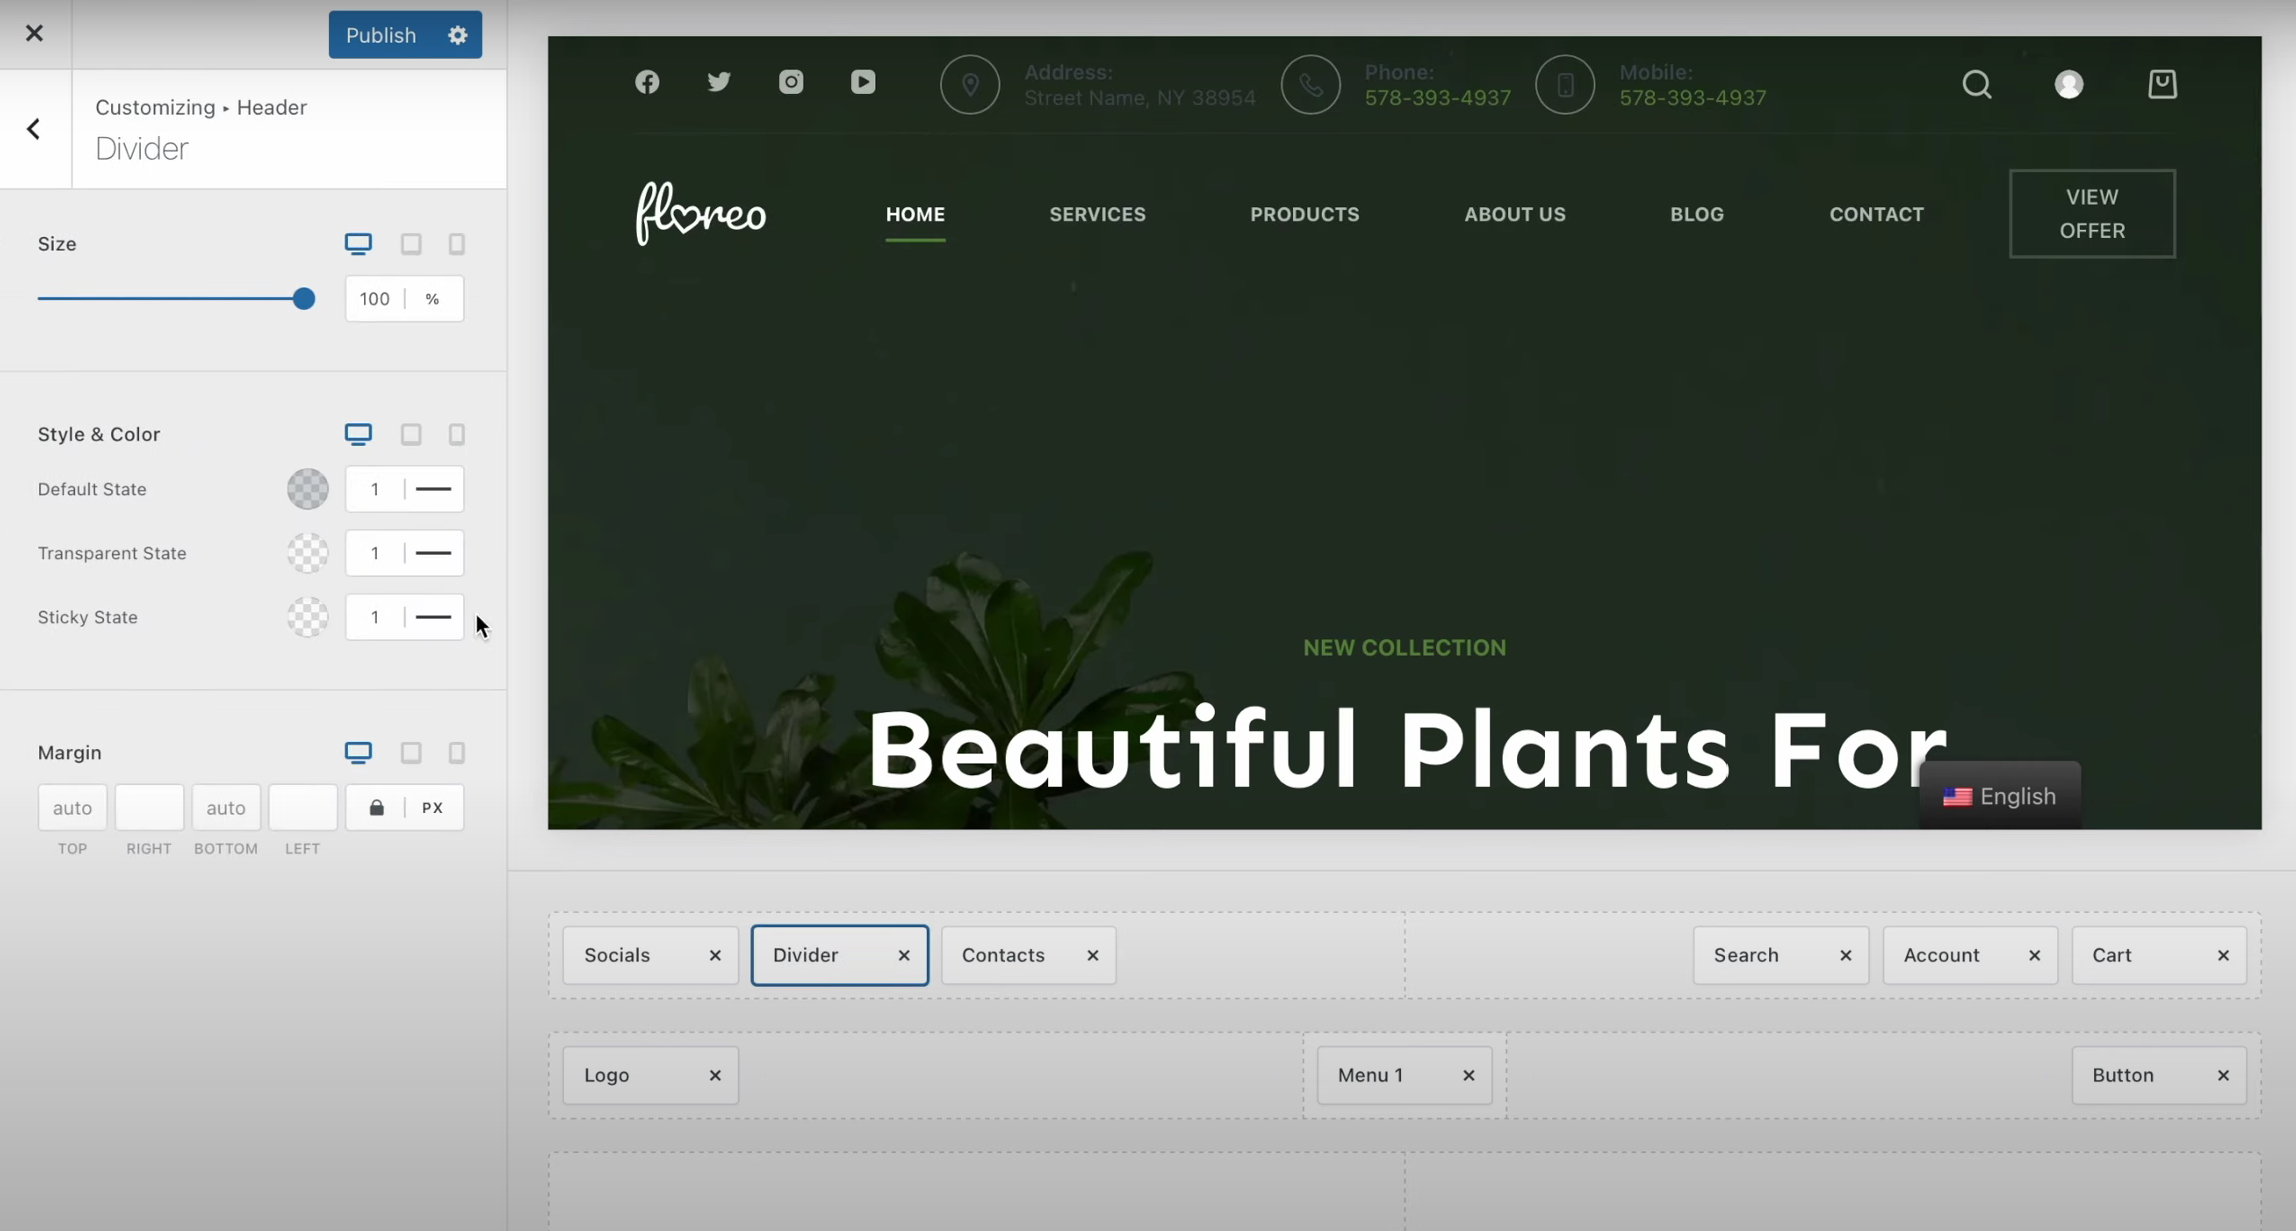This screenshot has width=2296, height=1231.
Task: Go back using the left chevron arrow
Action: tap(34, 129)
